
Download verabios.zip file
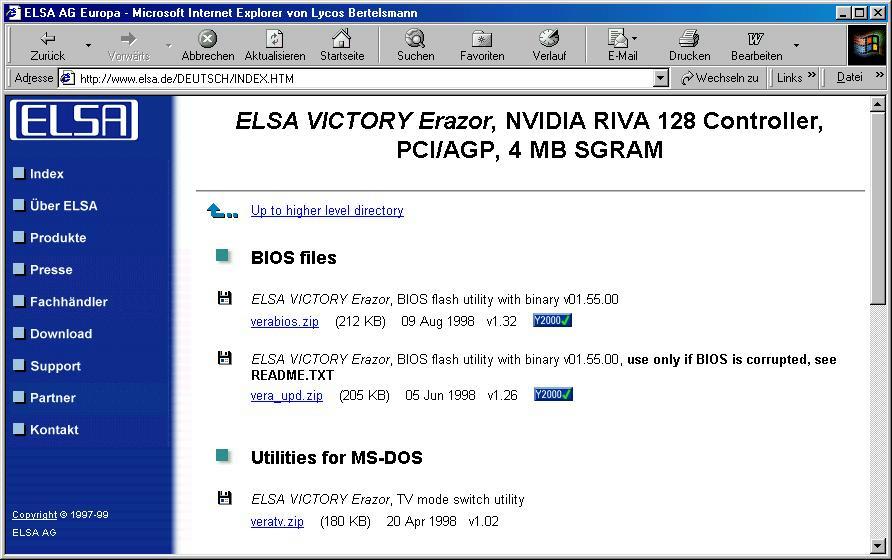coord(284,322)
